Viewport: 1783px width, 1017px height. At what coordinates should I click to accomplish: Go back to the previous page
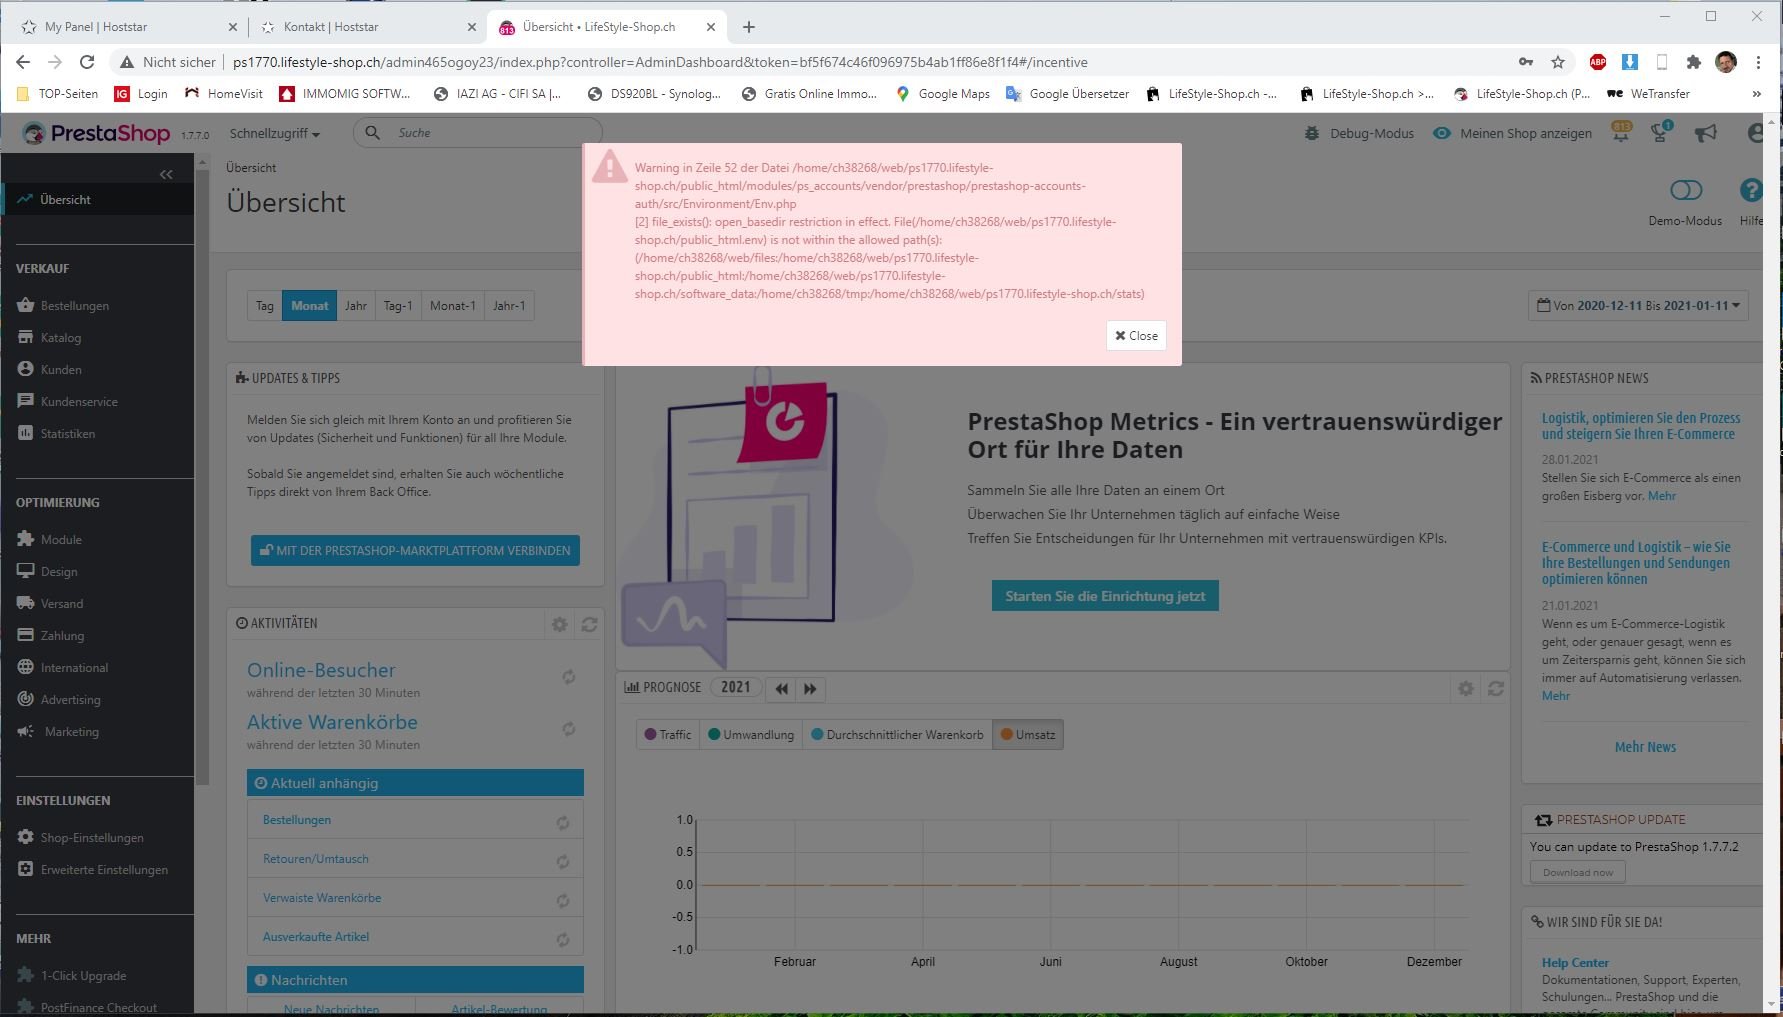tap(23, 62)
